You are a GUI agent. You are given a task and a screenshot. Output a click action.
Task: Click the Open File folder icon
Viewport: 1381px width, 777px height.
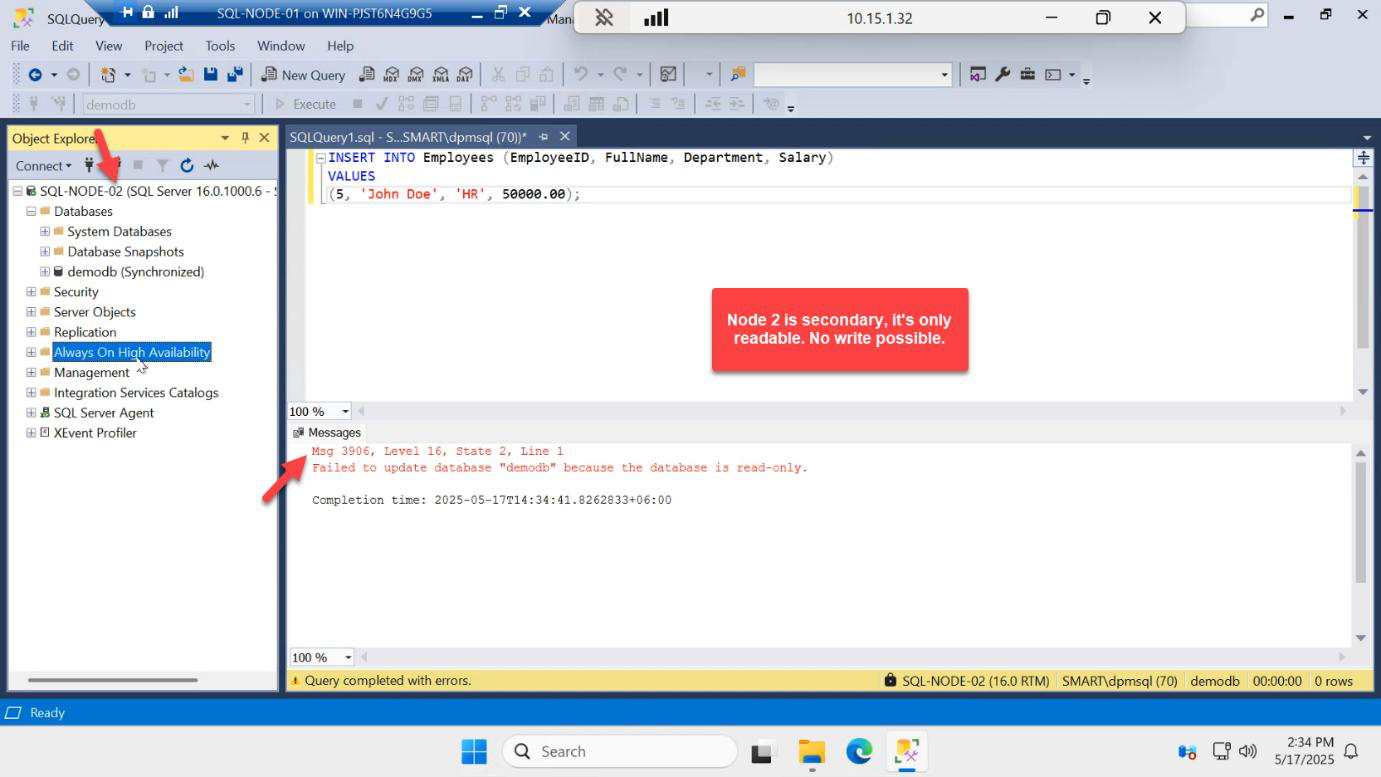coord(187,75)
